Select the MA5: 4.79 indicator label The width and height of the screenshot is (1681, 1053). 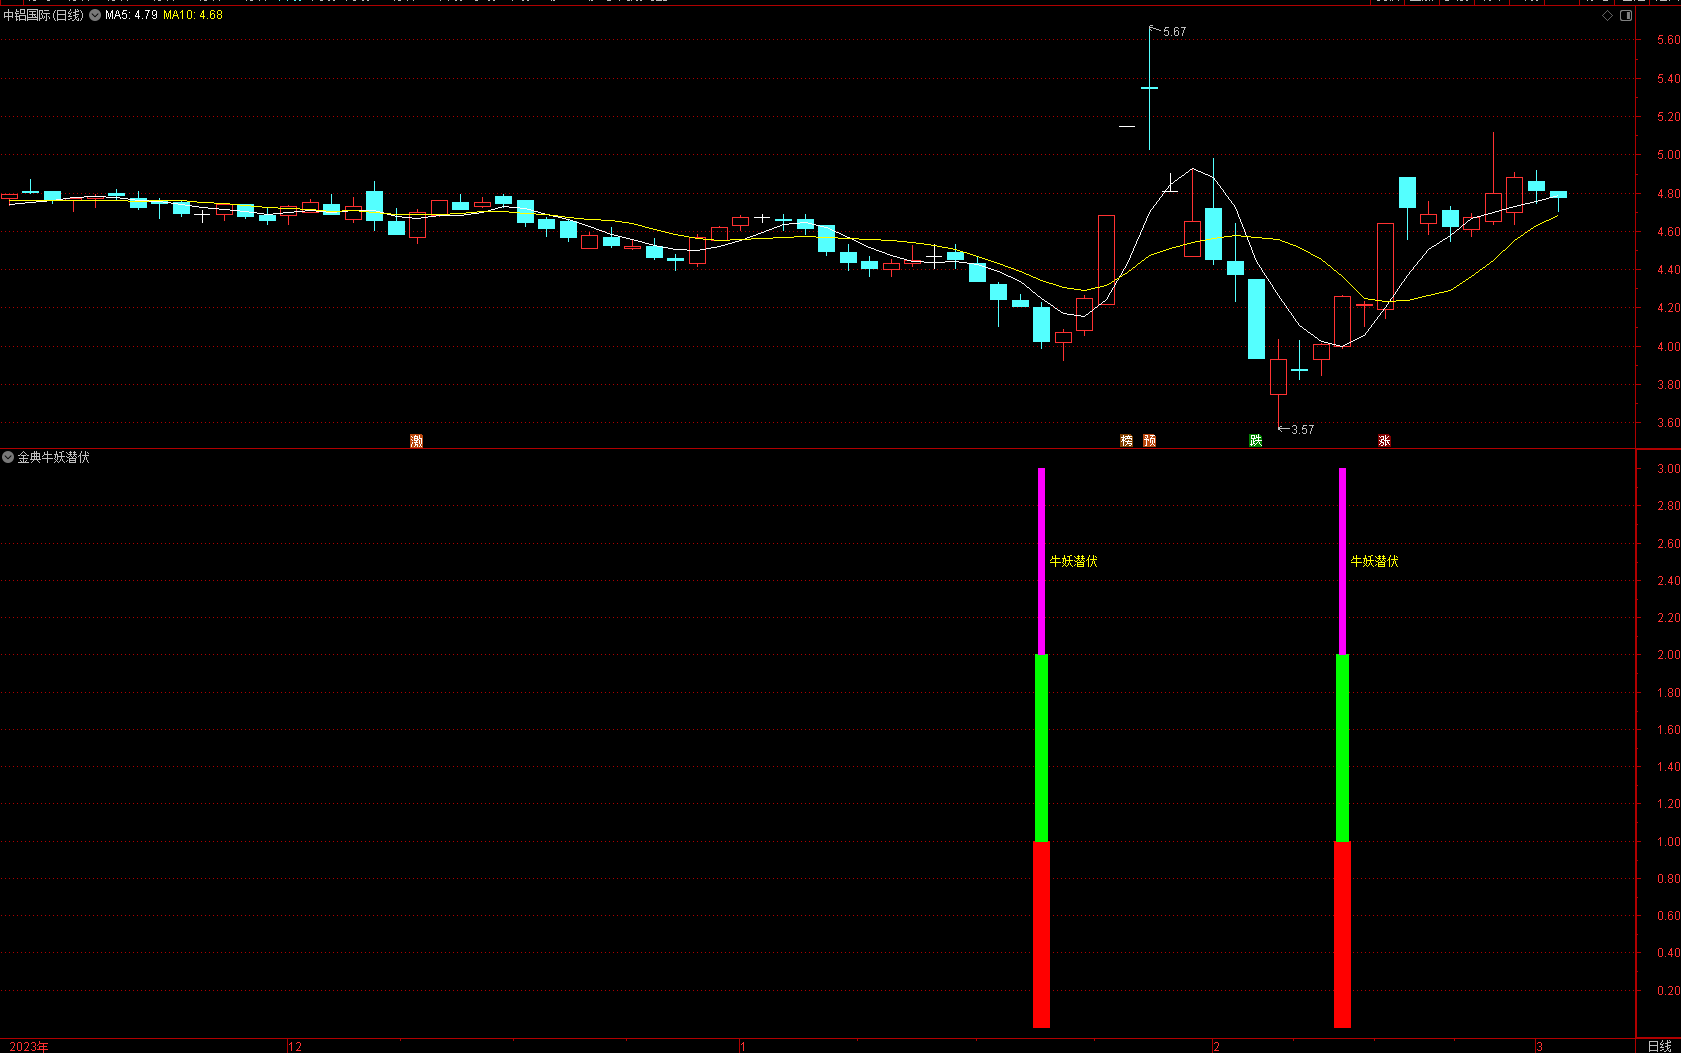point(131,16)
